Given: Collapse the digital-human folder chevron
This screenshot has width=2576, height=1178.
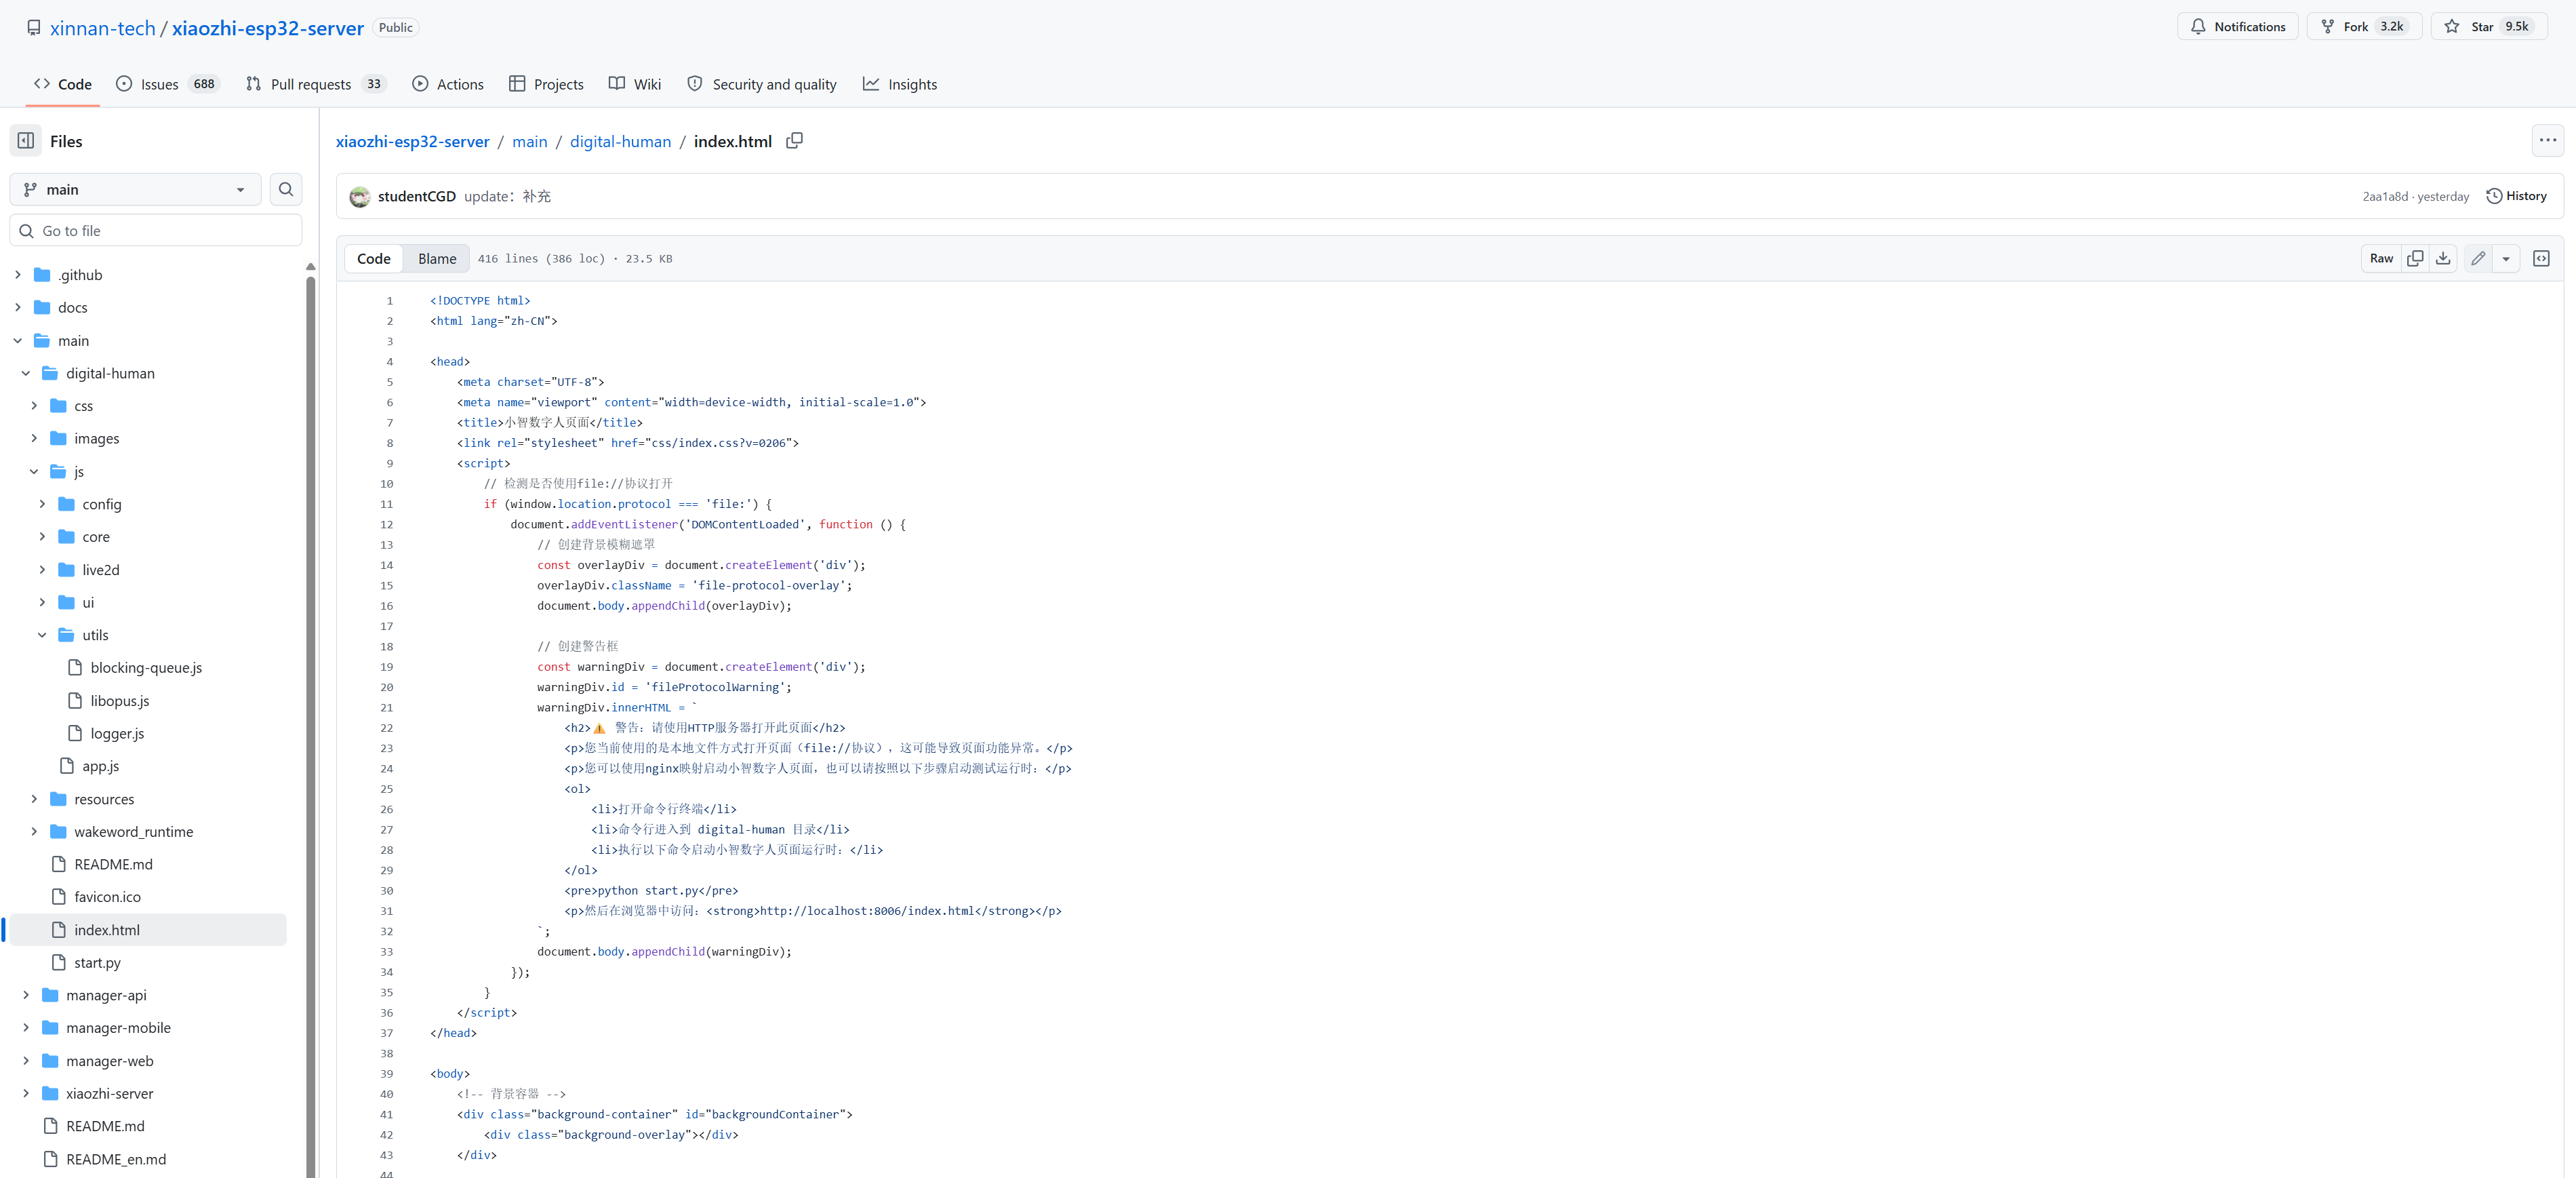Looking at the screenshot, I should (26, 373).
